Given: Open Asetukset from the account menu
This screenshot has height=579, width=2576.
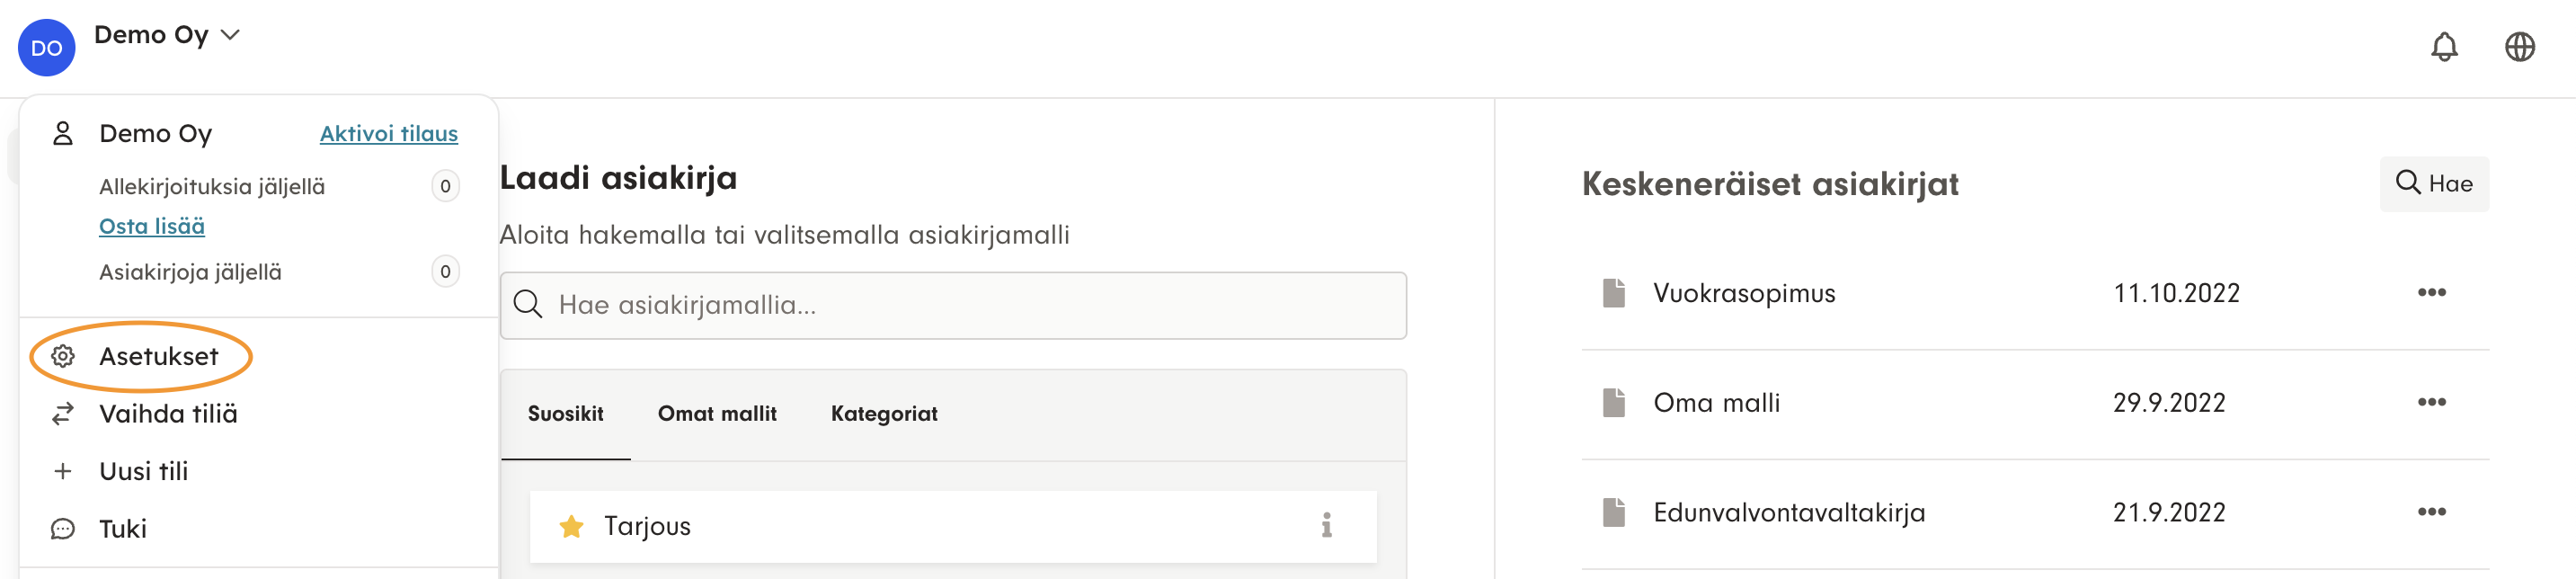Looking at the screenshot, I should click(158, 356).
